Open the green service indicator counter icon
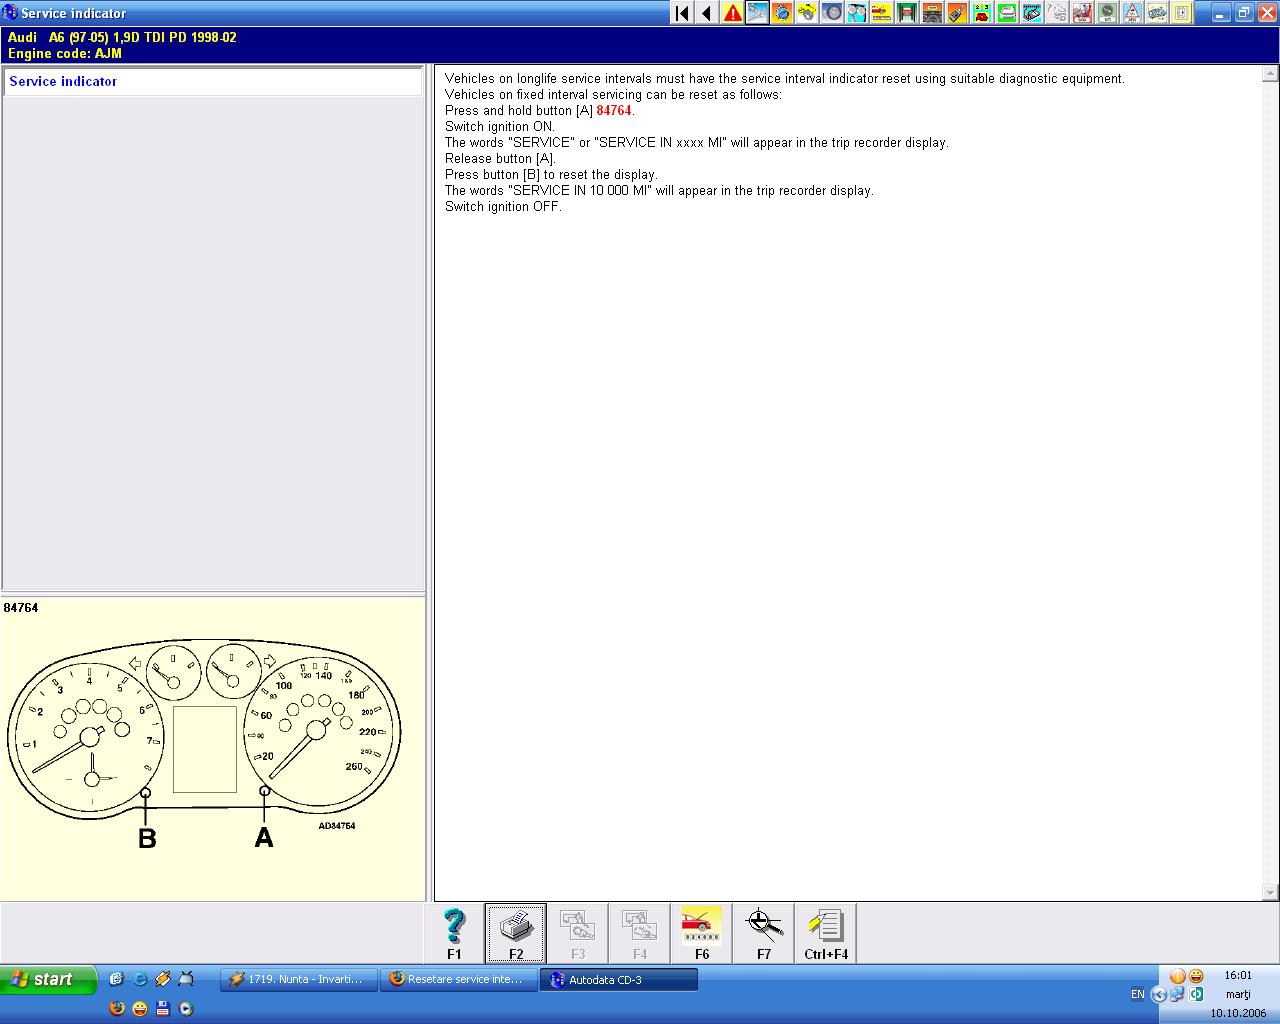Image resolution: width=1280 pixels, height=1024 pixels. 982,13
